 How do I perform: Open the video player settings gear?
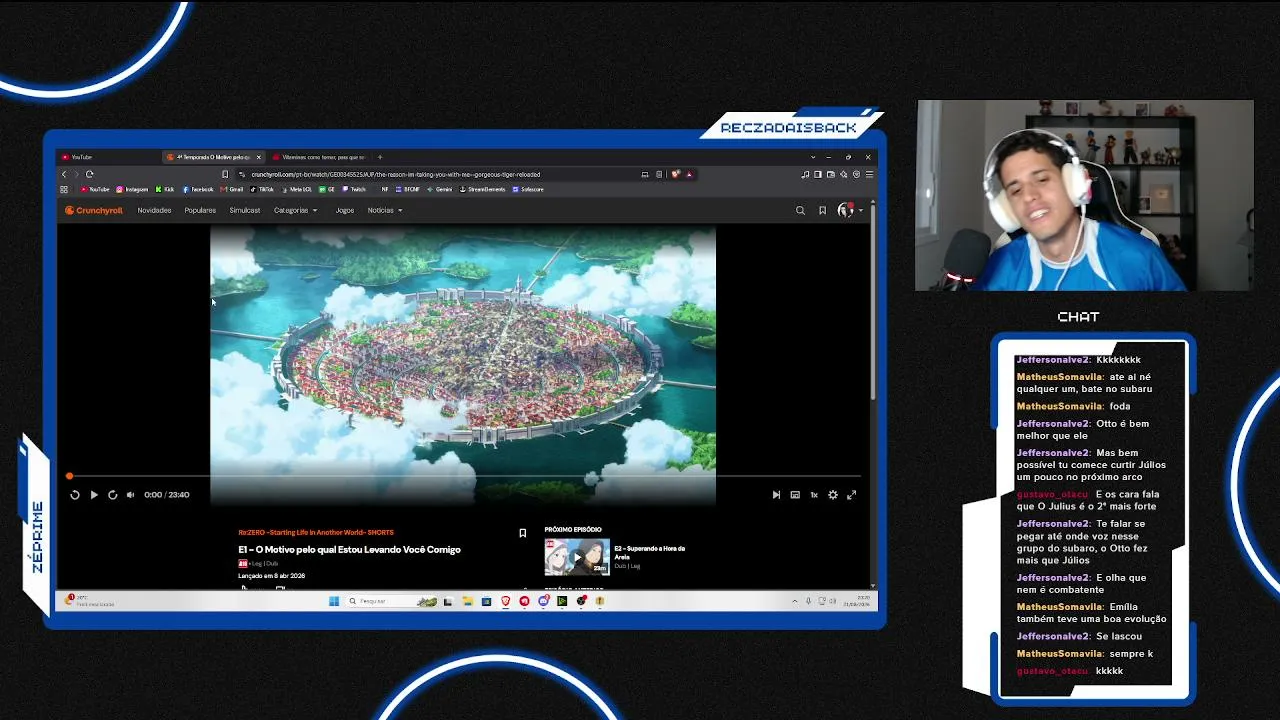[x=832, y=495]
